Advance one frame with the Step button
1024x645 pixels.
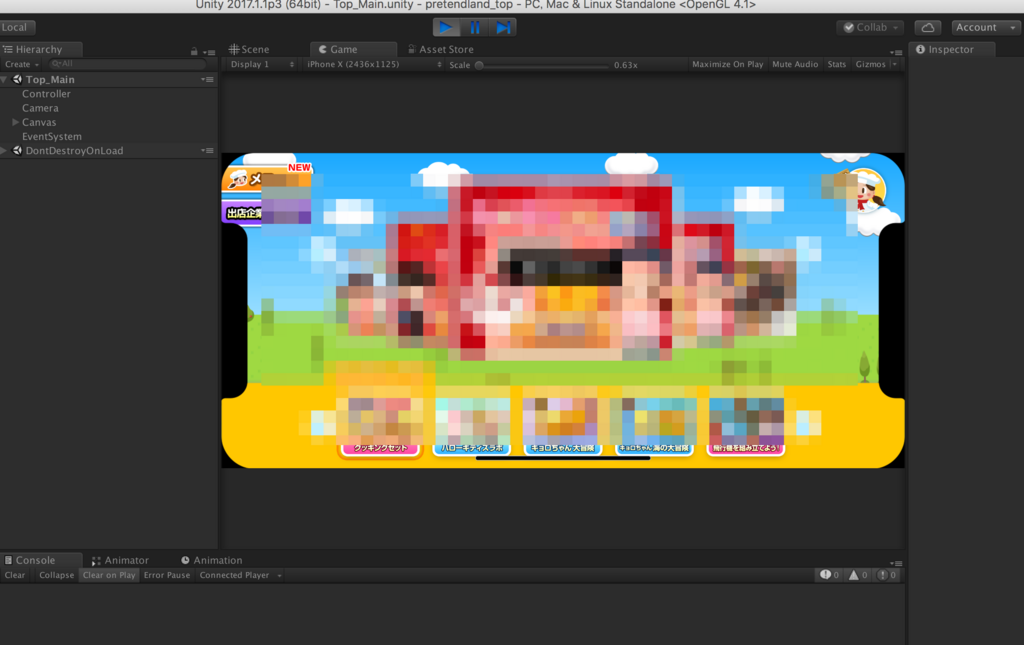pyautogui.click(x=503, y=27)
